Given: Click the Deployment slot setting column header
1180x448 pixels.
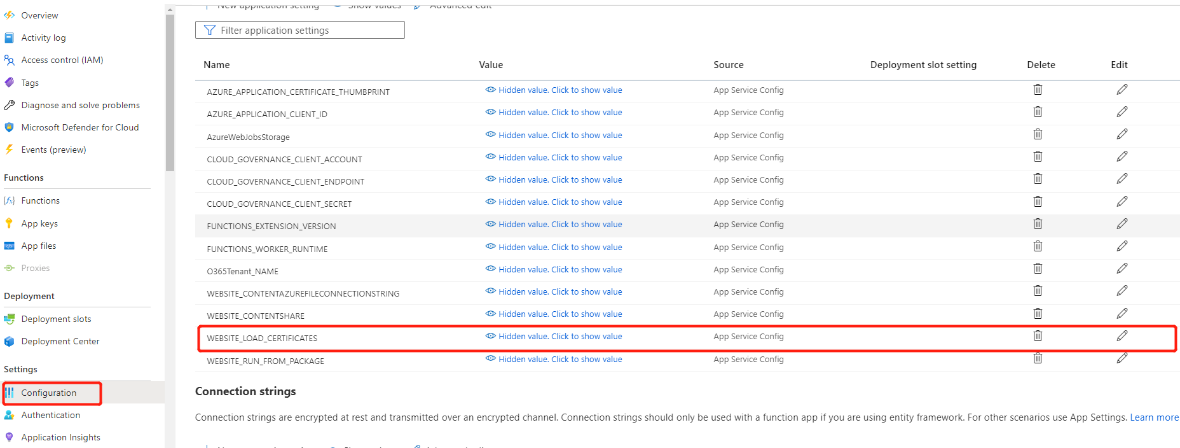Looking at the screenshot, I should pyautogui.click(x=923, y=65).
